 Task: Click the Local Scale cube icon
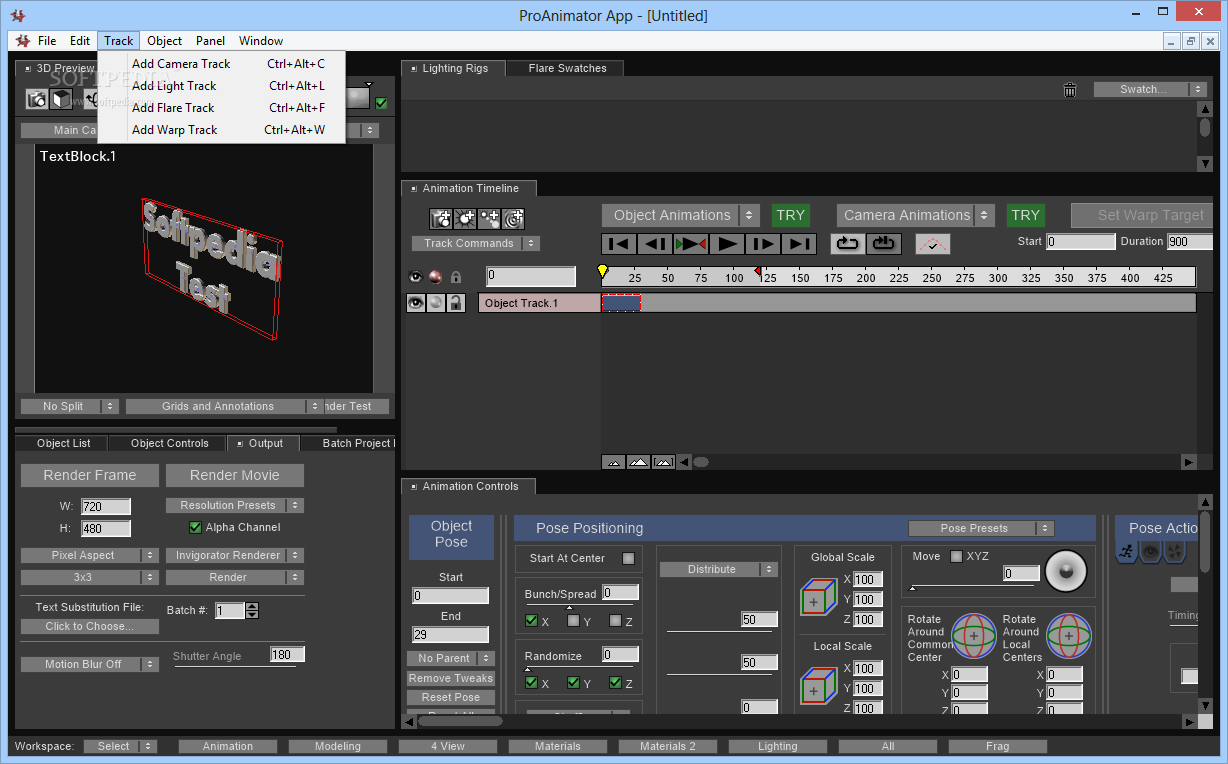(x=818, y=686)
